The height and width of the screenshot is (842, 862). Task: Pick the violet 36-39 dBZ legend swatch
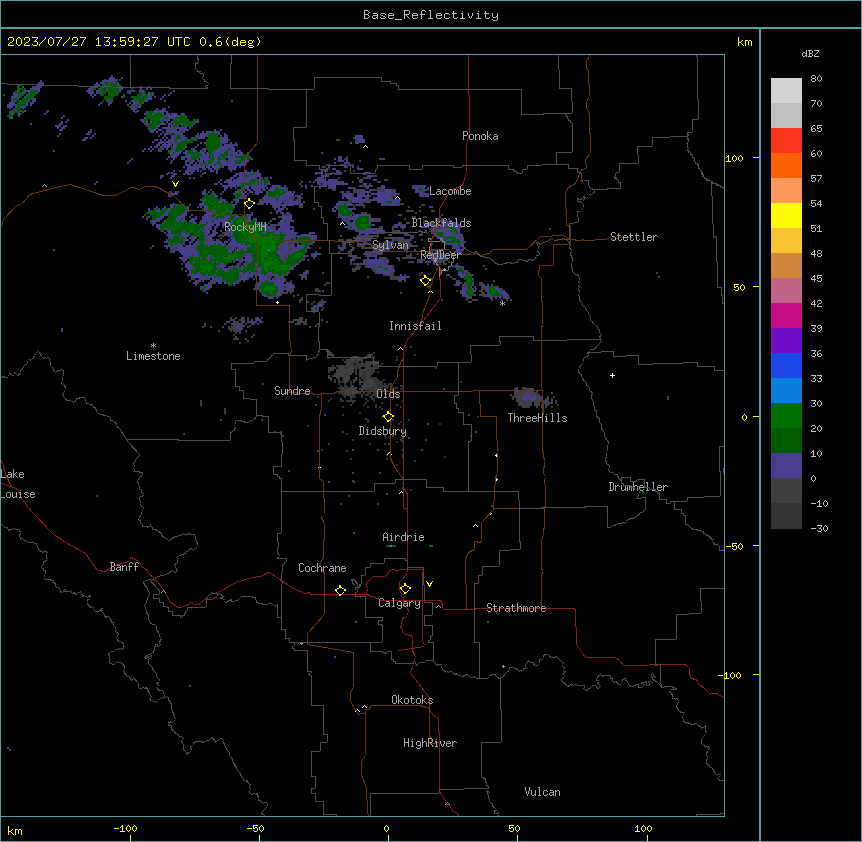pos(786,341)
